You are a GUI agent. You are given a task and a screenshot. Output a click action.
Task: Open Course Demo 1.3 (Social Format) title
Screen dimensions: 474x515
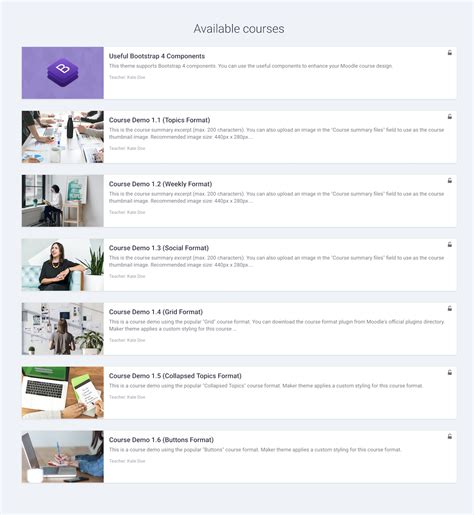click(159, 248)
